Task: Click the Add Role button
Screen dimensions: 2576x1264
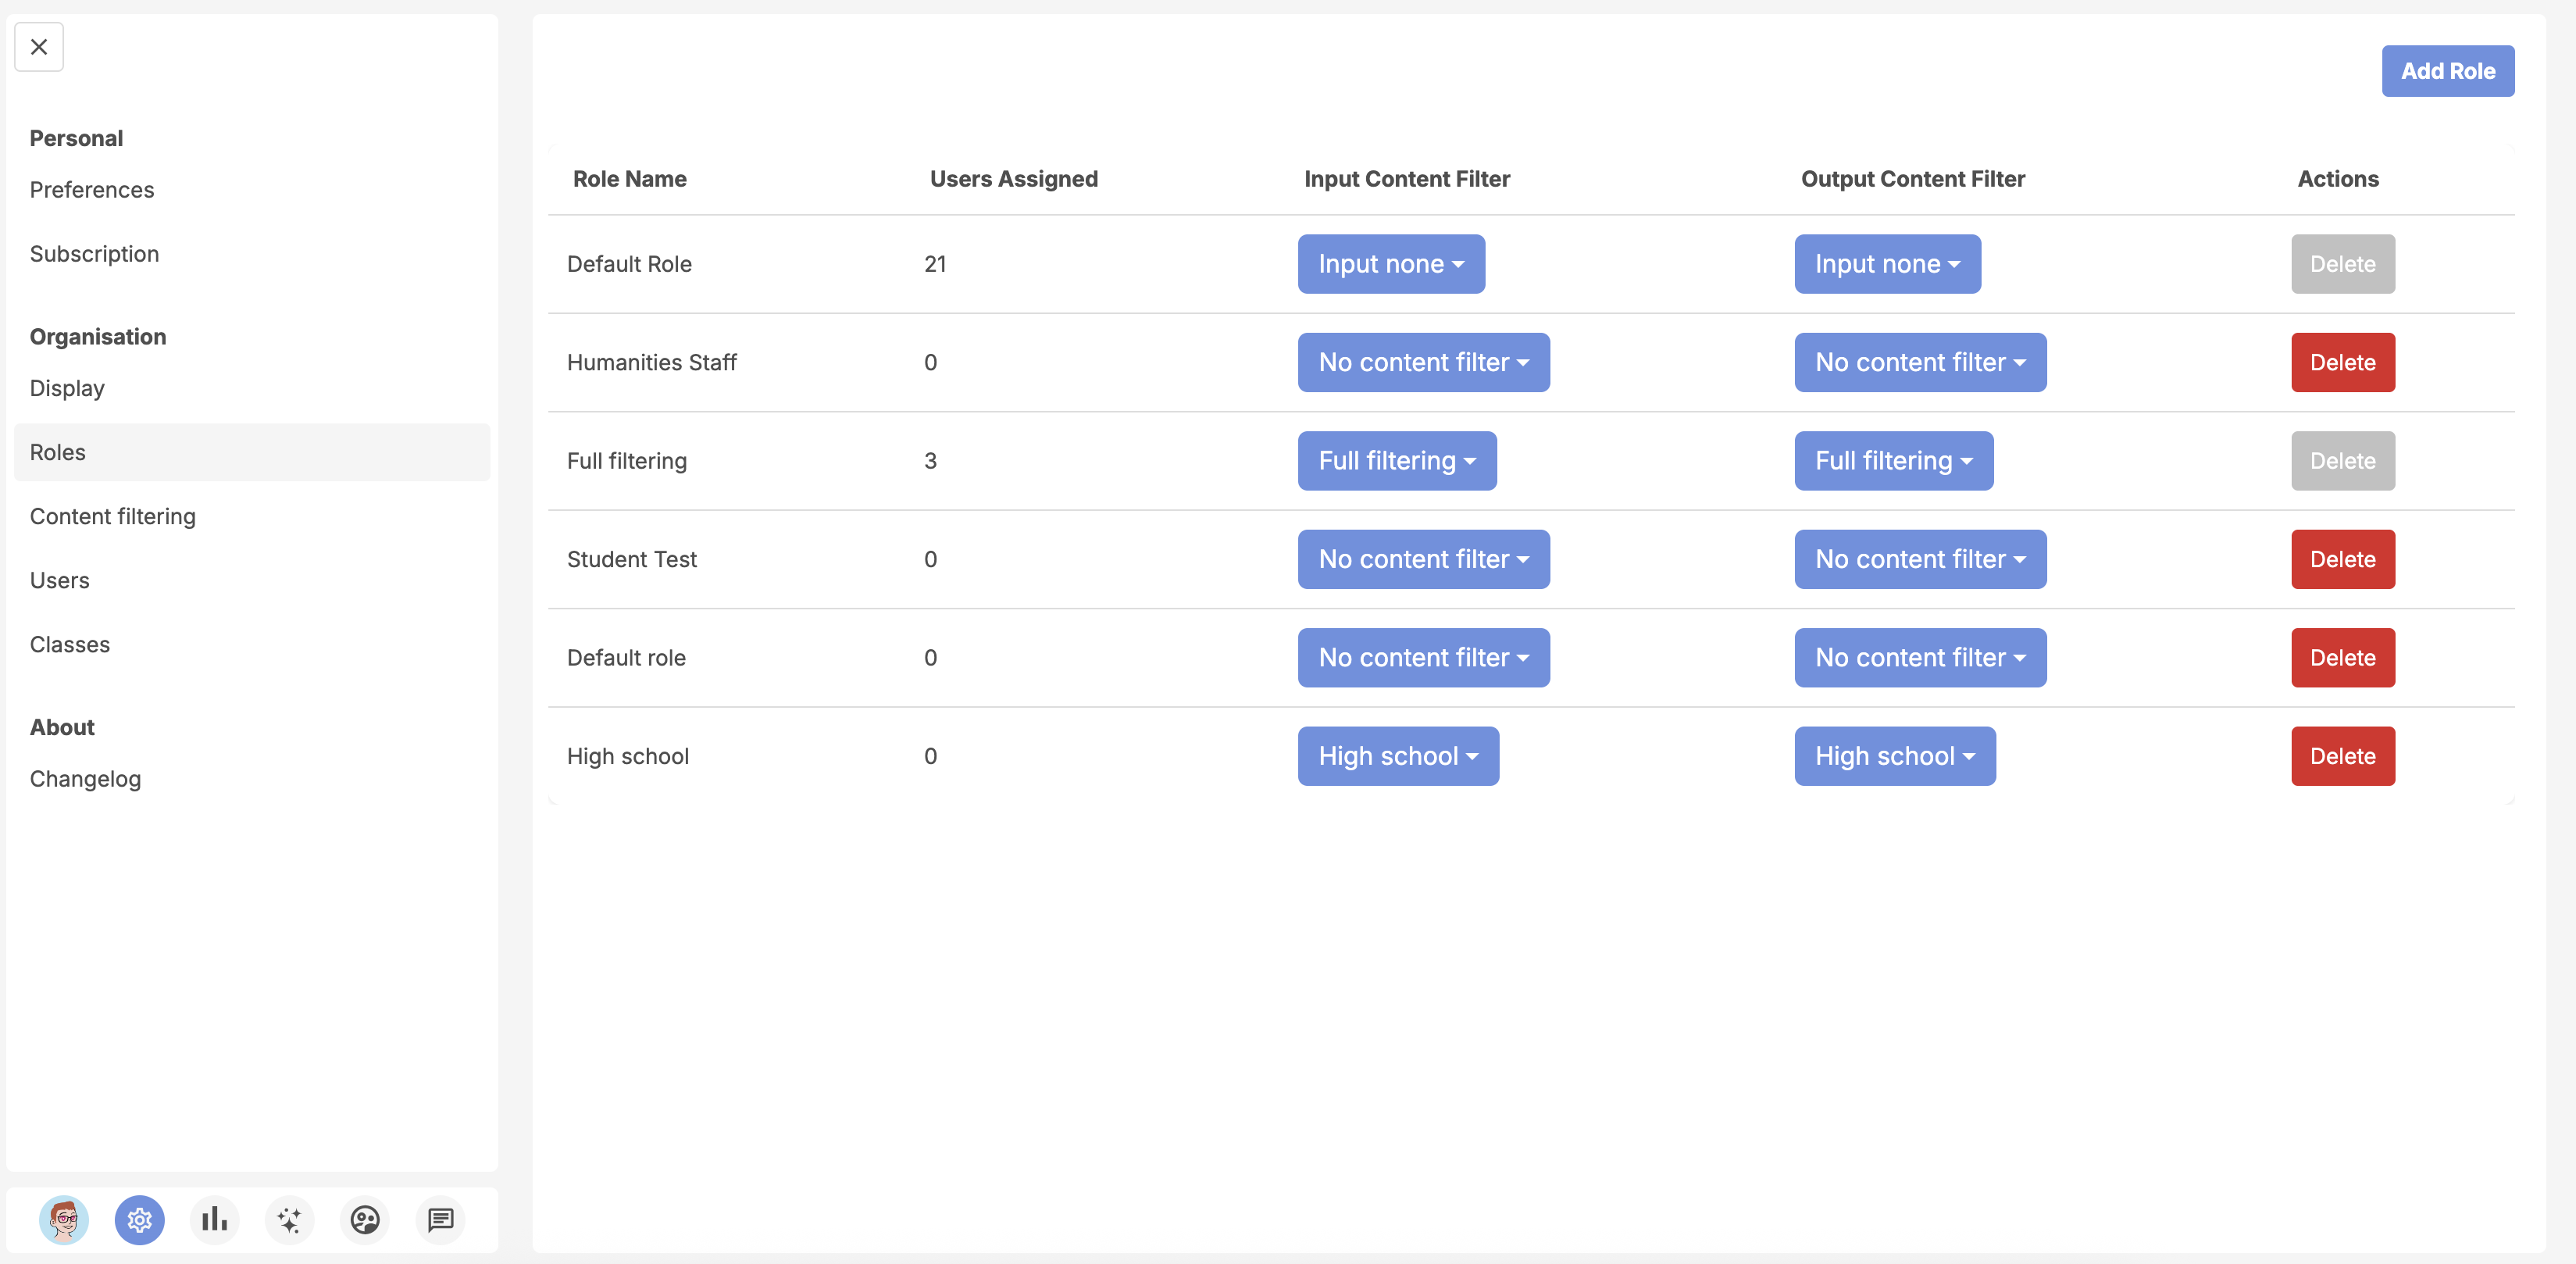Action: click(2447, 71)
